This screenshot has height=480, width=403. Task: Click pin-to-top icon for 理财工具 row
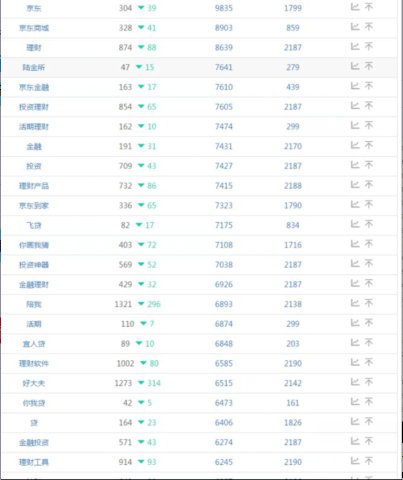click(369, 461)
